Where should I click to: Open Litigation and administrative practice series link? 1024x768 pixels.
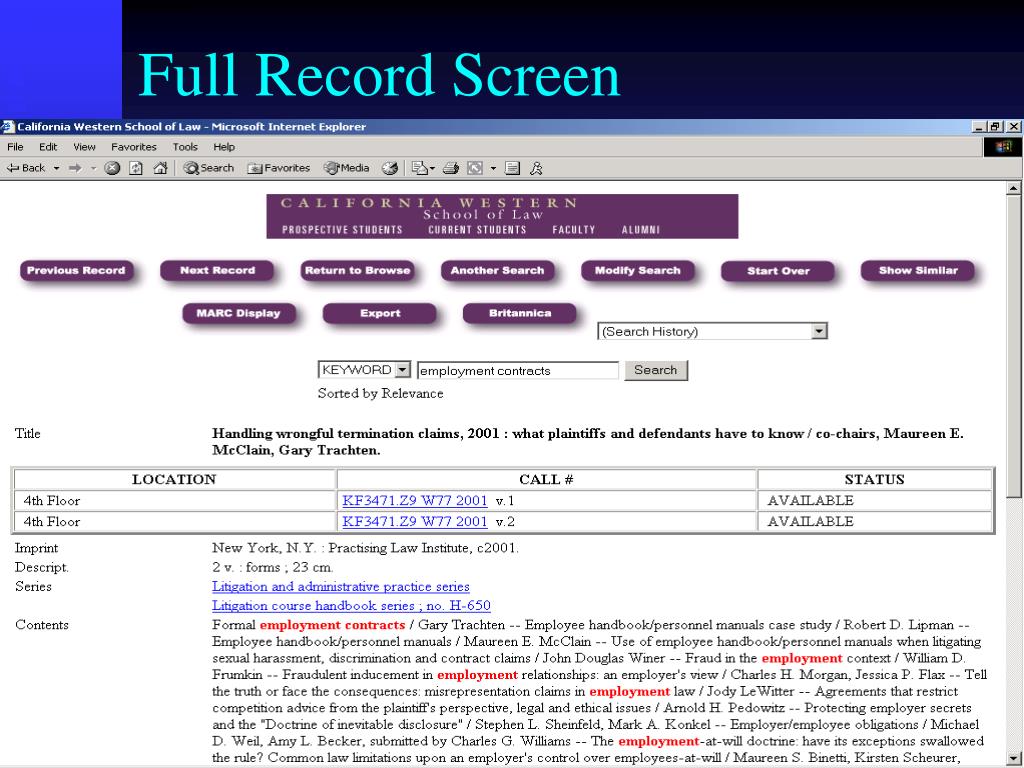tap(341, 586)
